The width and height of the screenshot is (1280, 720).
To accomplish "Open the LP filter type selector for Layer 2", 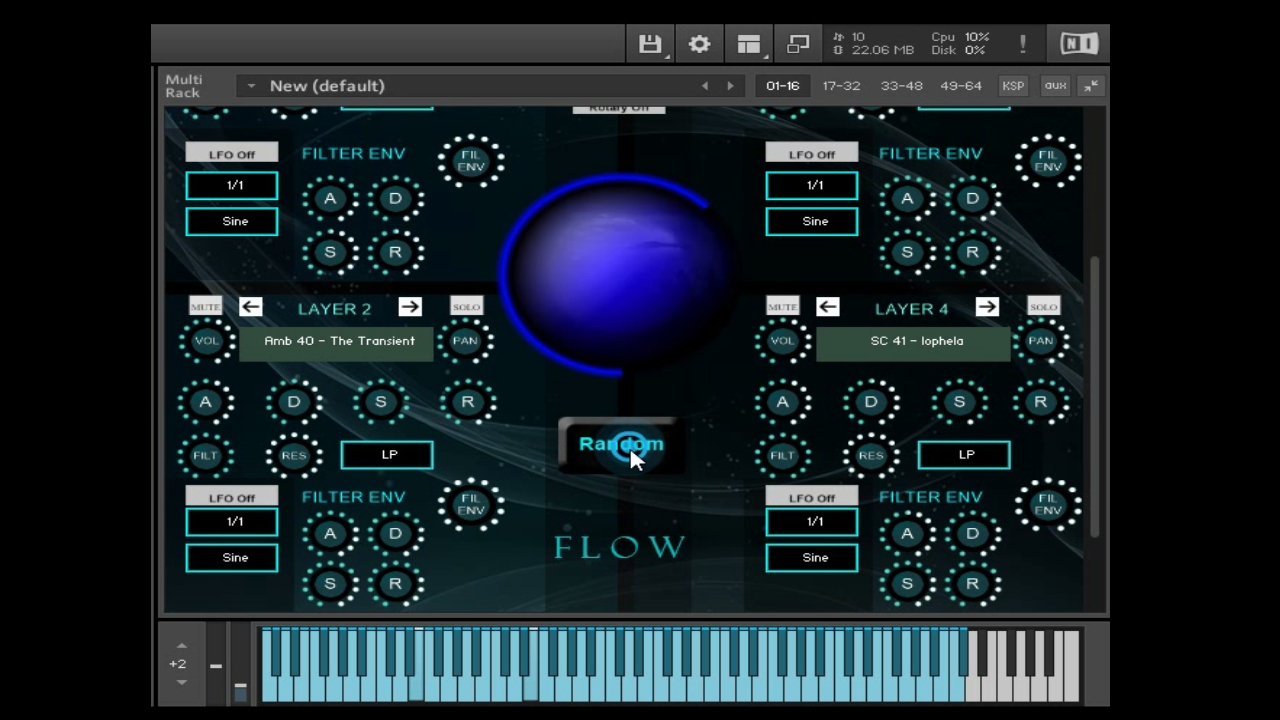I will [x=387, y=455].
